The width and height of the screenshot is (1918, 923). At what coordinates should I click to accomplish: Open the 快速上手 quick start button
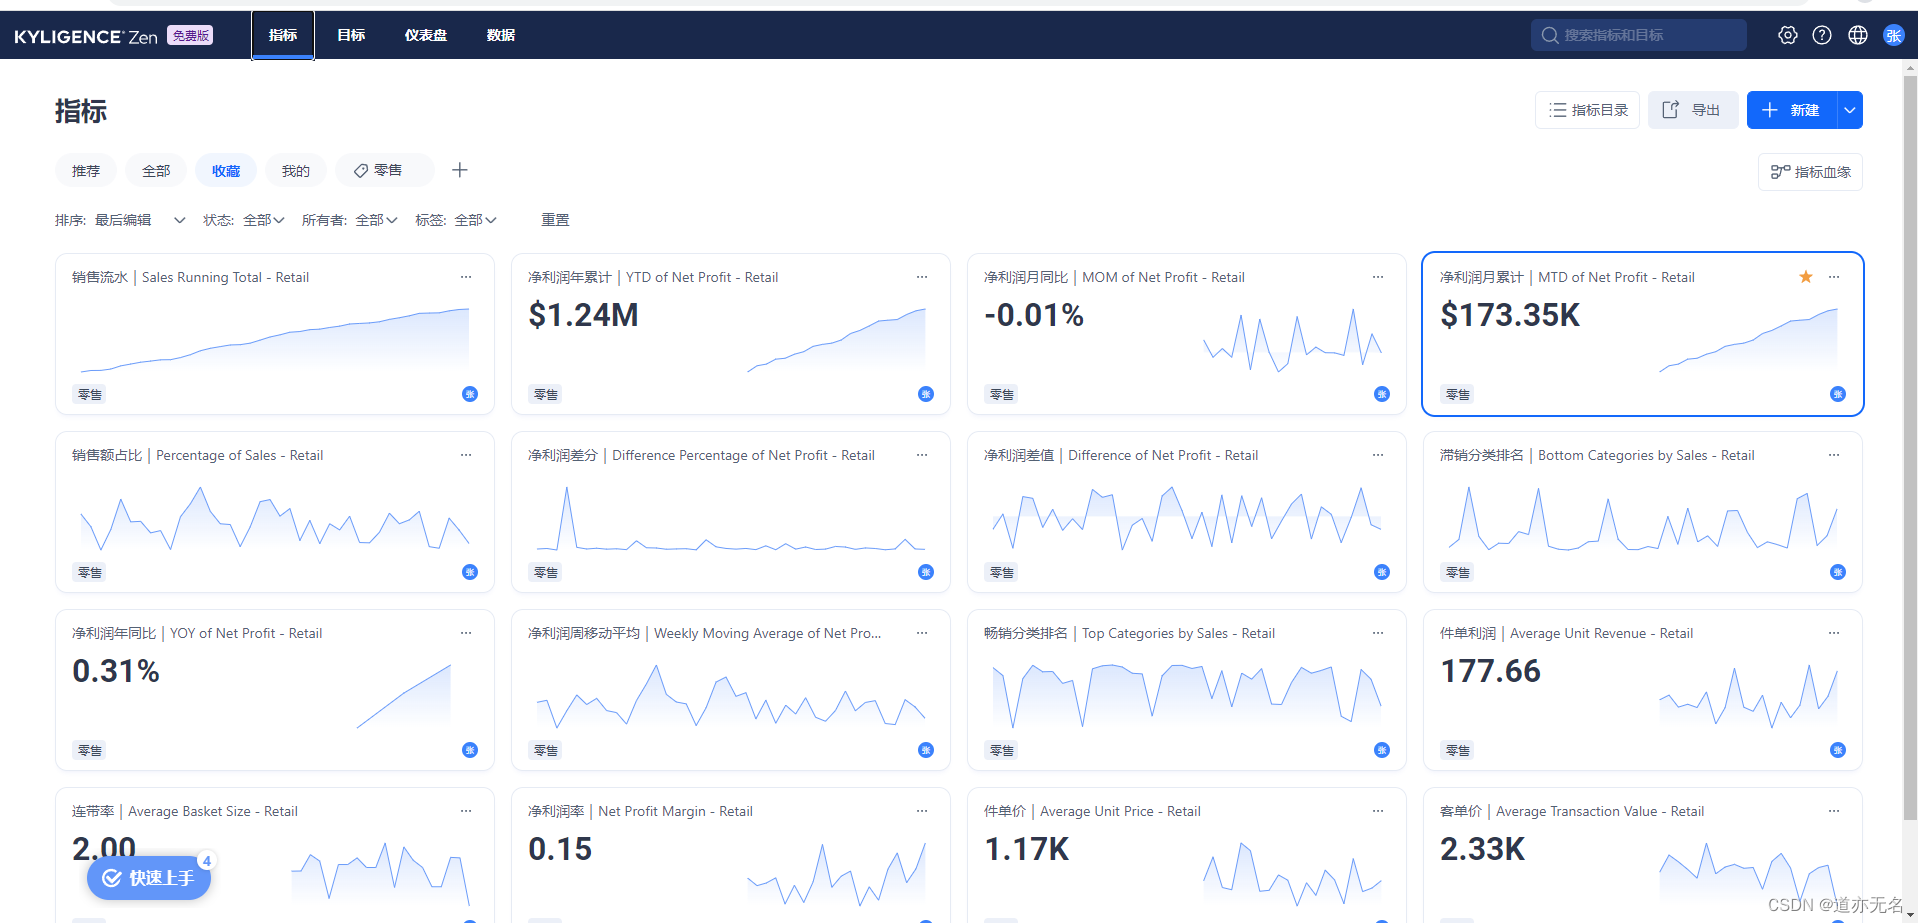tap(149, 878)
